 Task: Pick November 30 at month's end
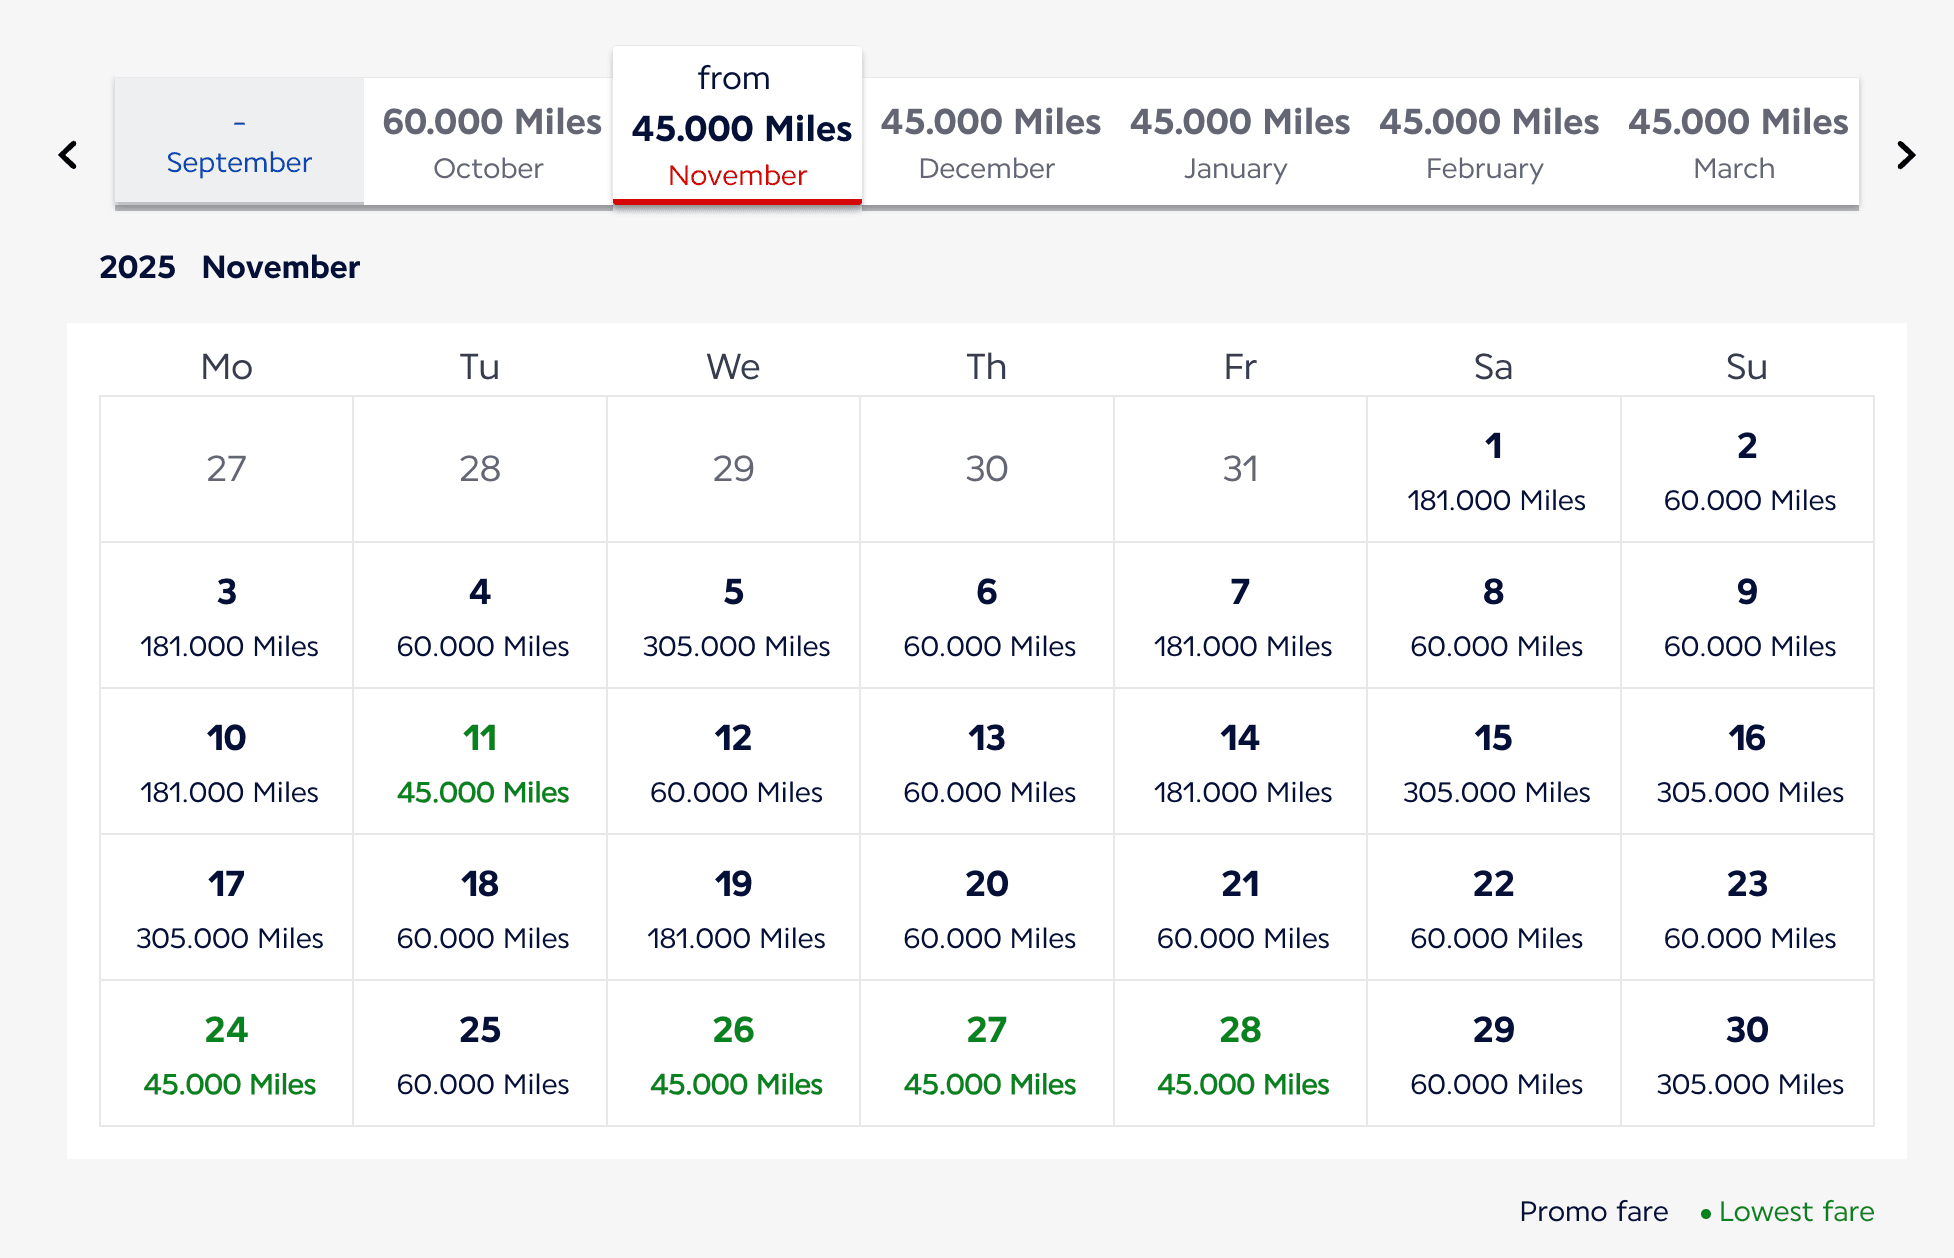[1747, 1053]
